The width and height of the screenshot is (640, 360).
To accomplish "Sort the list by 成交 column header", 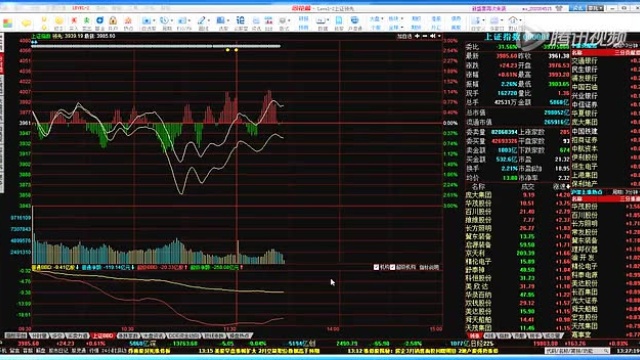I will [x=528, y=187].
